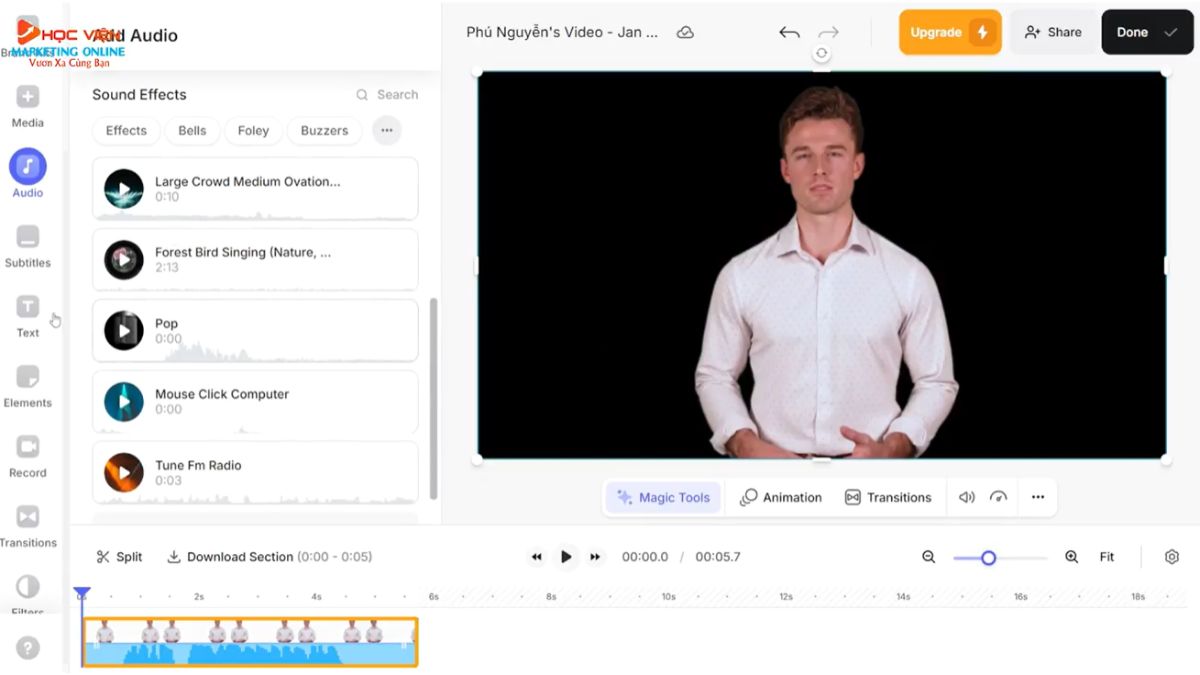Click the Search sound effects field
The height and width of the screenshot is (675, 1200).
tap(387, 95)
